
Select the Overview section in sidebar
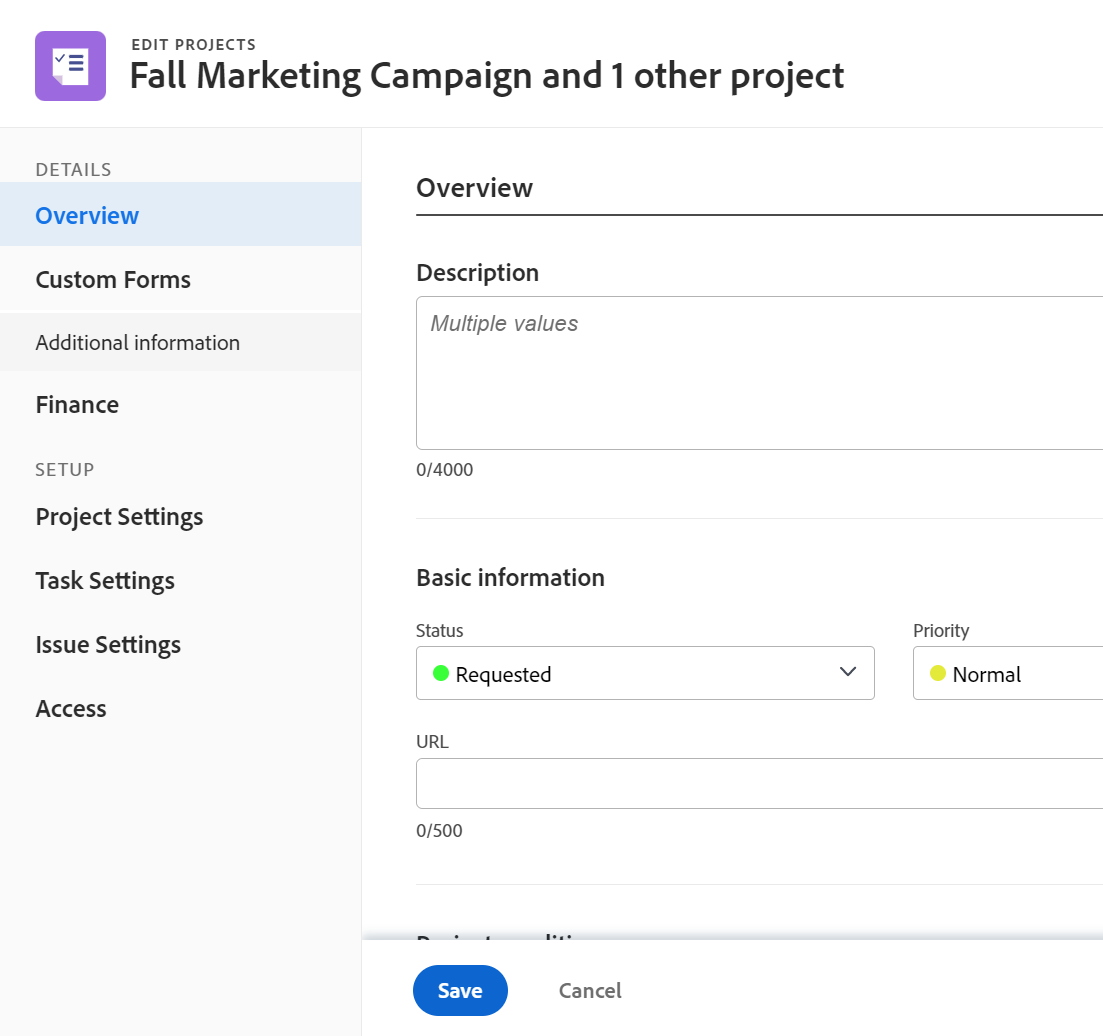87,215
